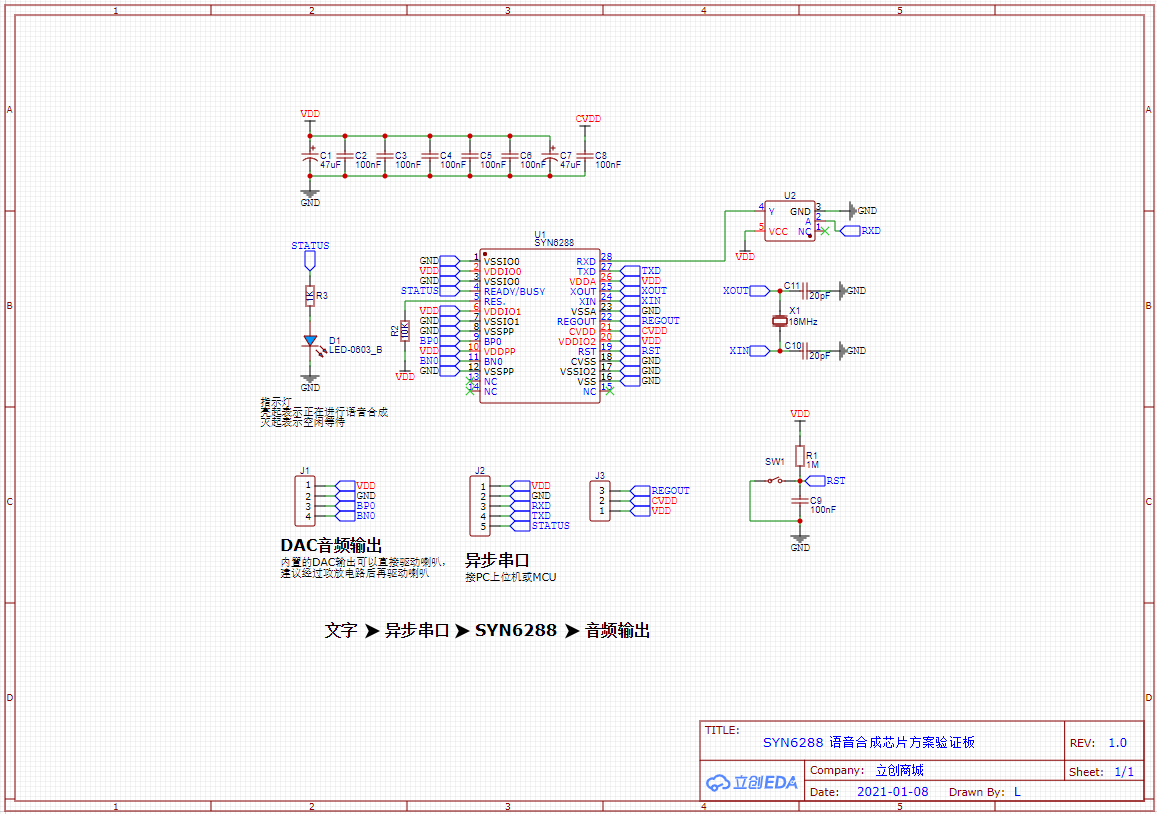Screen dimensions: 1157x814
Task: Select the C11 20pF capacitor symbol
Action: [805, 291]
